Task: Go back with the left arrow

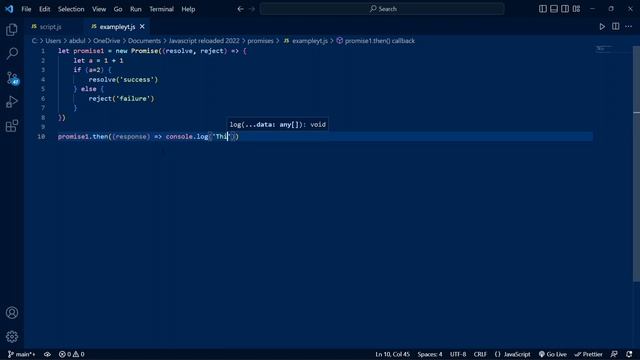Action: point(240,9)
